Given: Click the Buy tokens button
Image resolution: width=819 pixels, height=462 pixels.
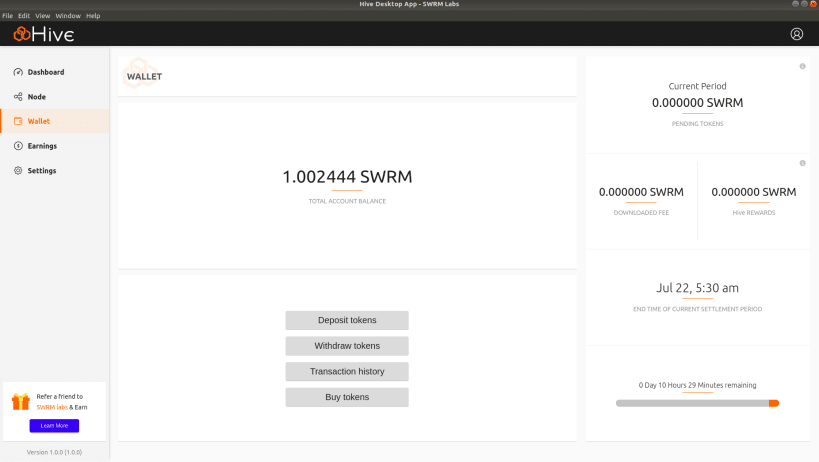Looking at the screenshot, I should tap(347, 397).
